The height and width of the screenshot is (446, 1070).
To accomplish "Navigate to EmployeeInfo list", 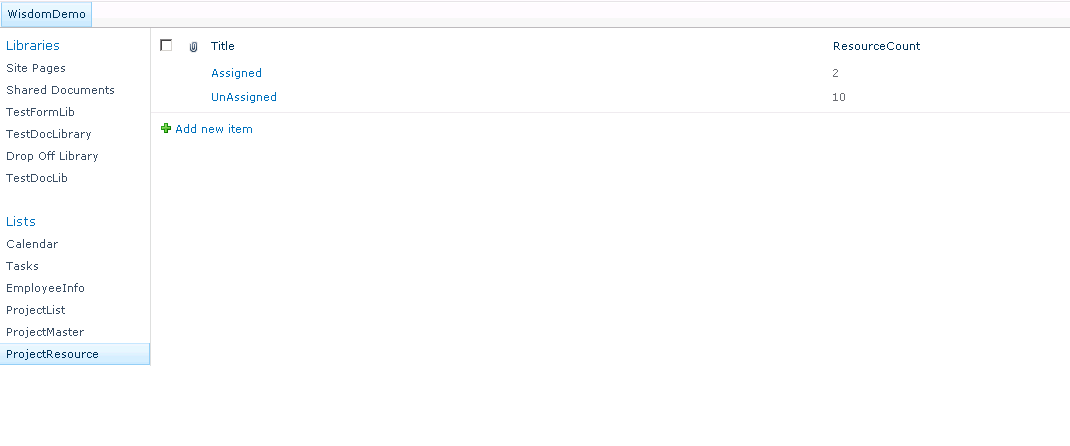I will pos(45,288).
